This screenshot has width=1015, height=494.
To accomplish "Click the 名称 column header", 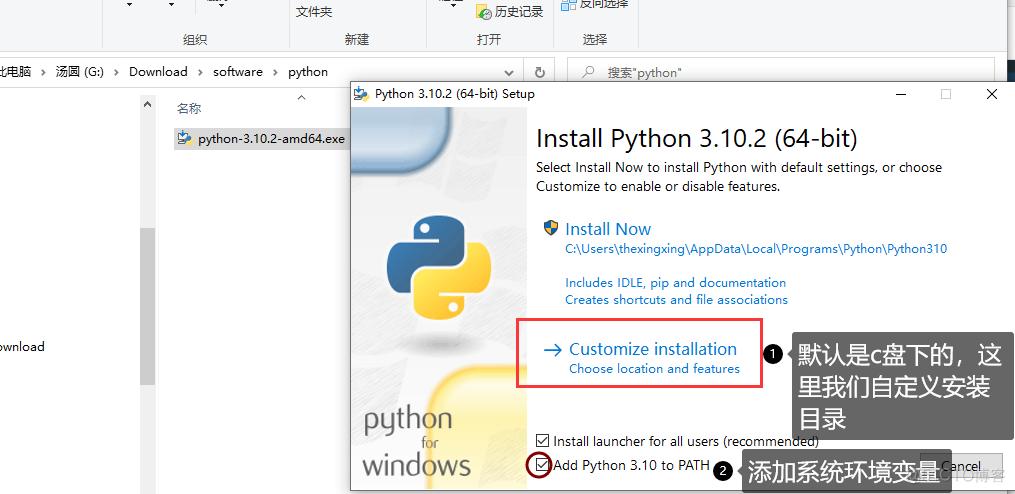I will pyautogui.click(x=189, y=109).
